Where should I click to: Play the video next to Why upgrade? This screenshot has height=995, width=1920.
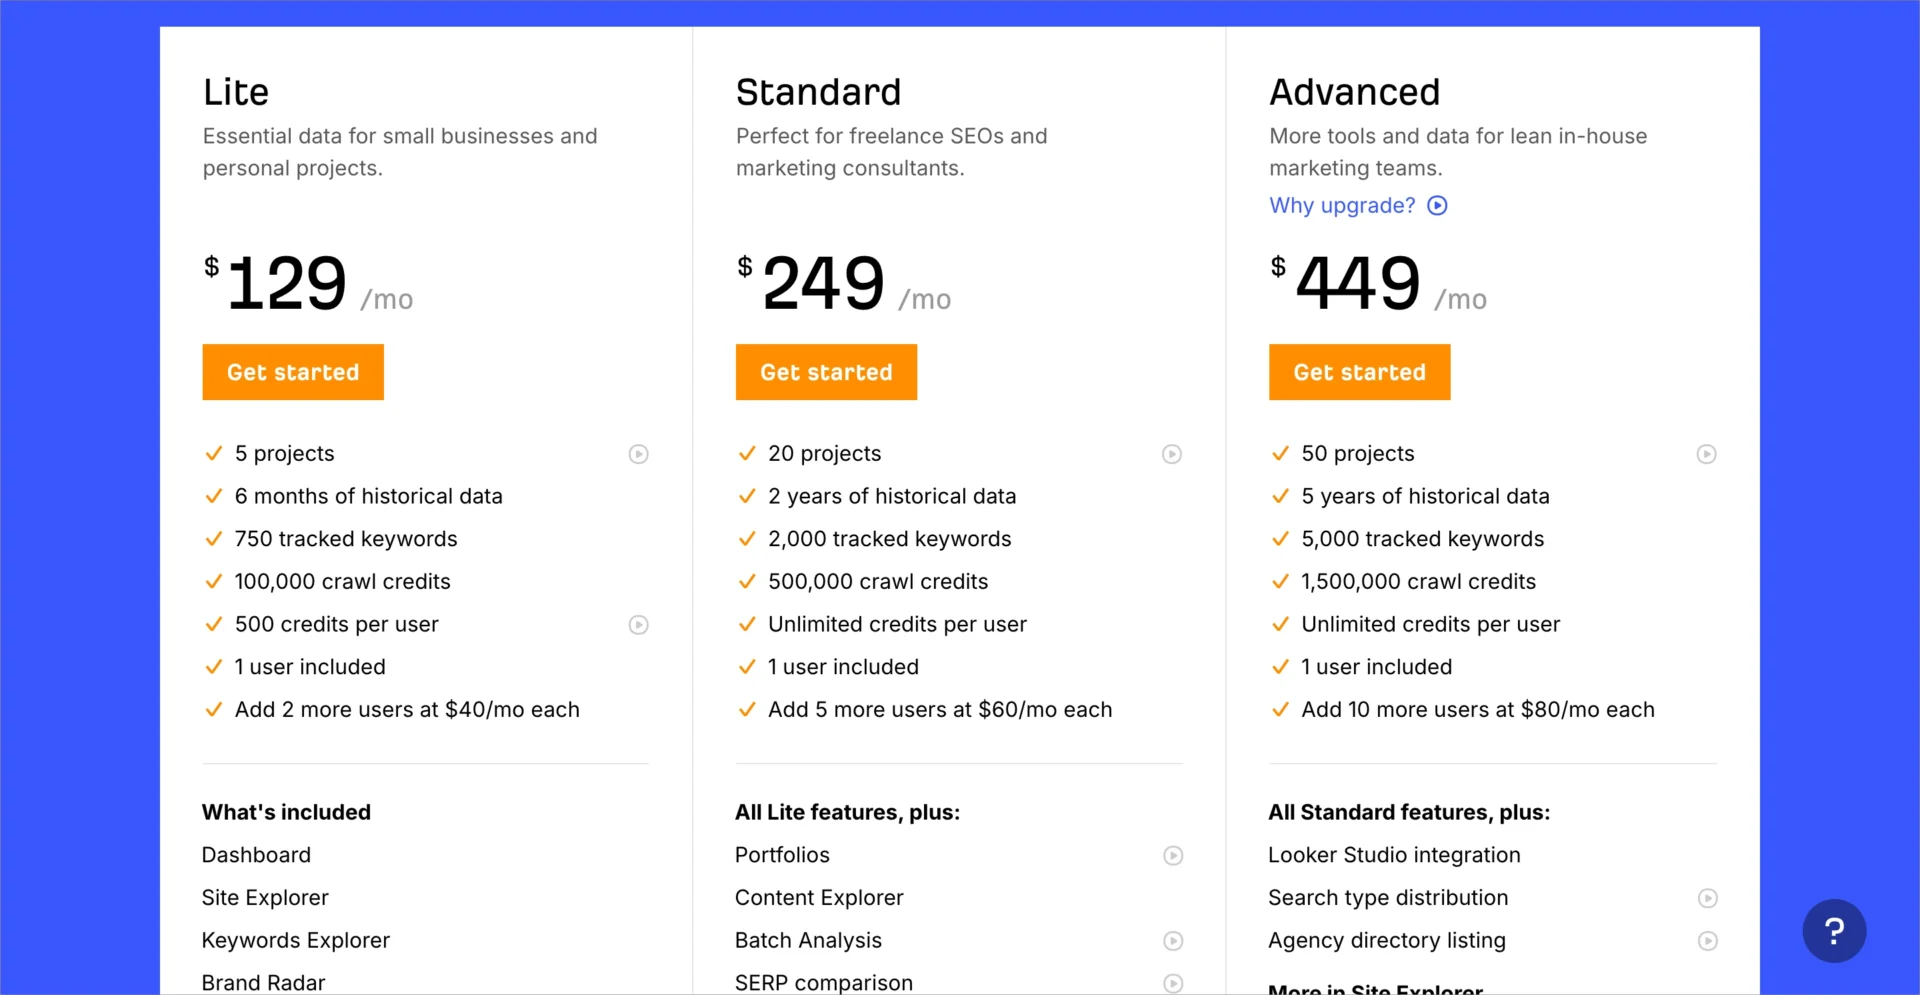click(1437, 205)
